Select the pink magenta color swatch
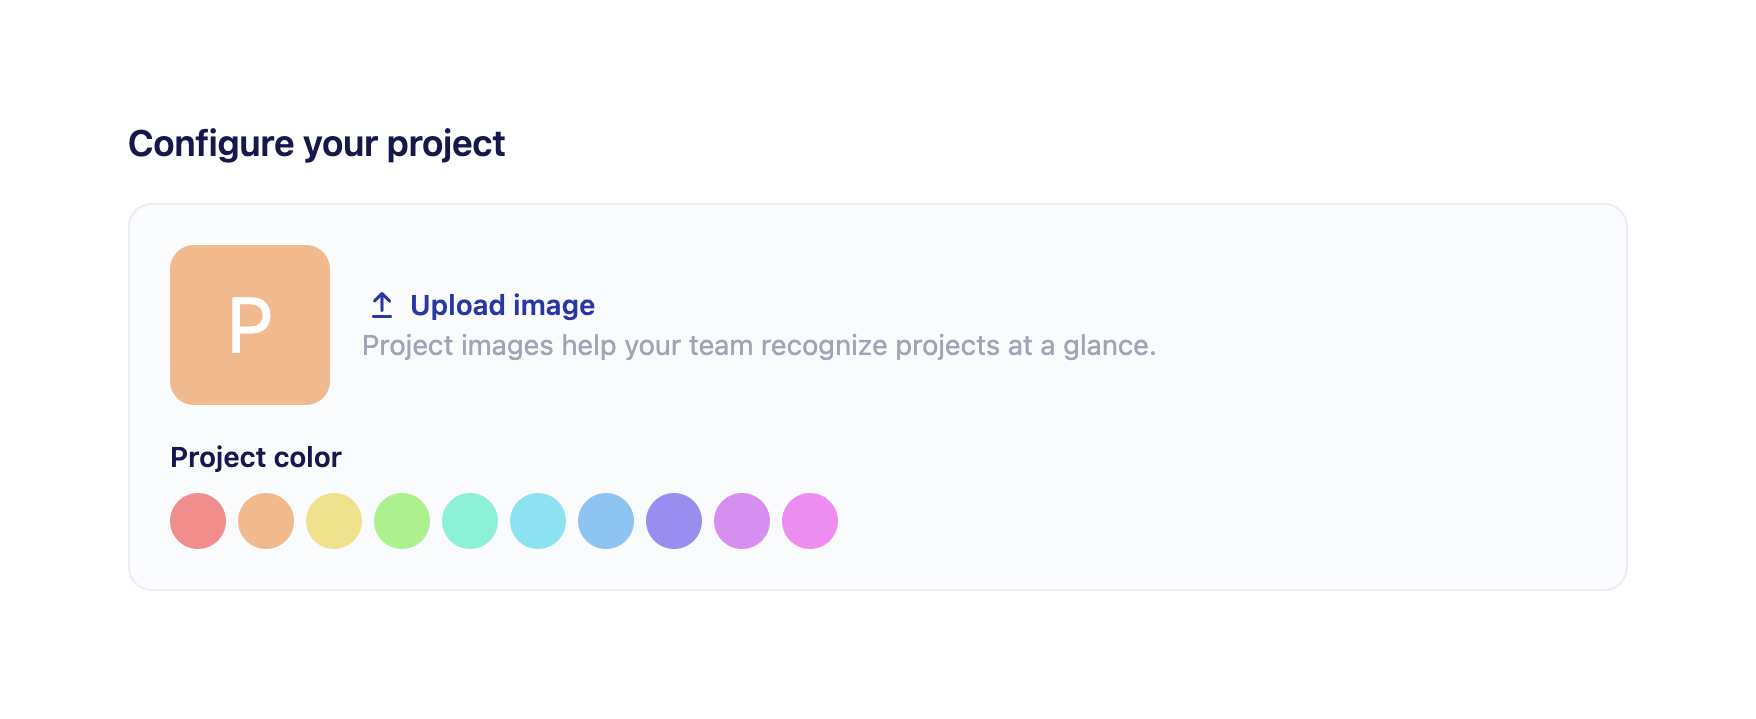This screenshot has height=719, width=1756. click(x=810, y=521)
